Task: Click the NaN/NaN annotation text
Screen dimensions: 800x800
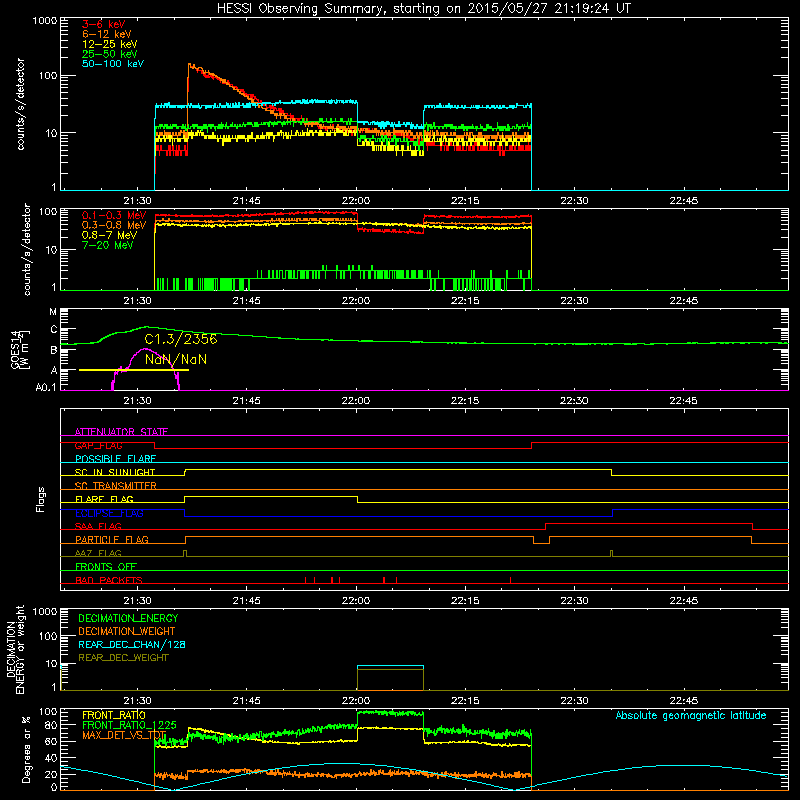Action: (x=176, y=360)
